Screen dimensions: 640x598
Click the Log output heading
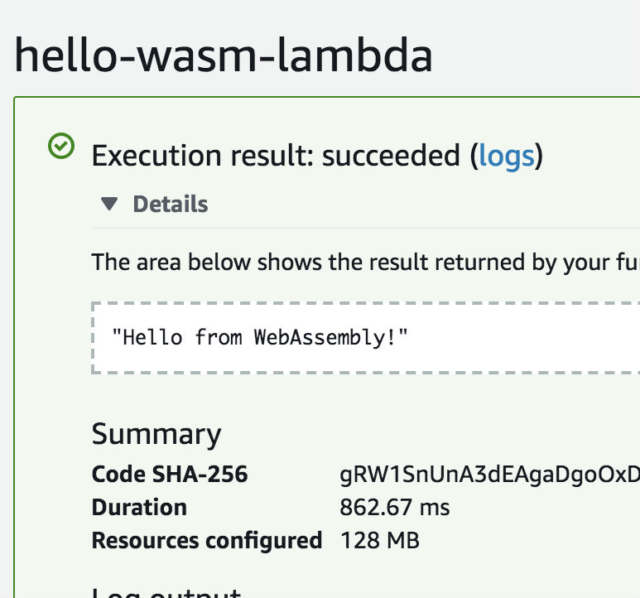pyautogui.click(x=166, y=593)
